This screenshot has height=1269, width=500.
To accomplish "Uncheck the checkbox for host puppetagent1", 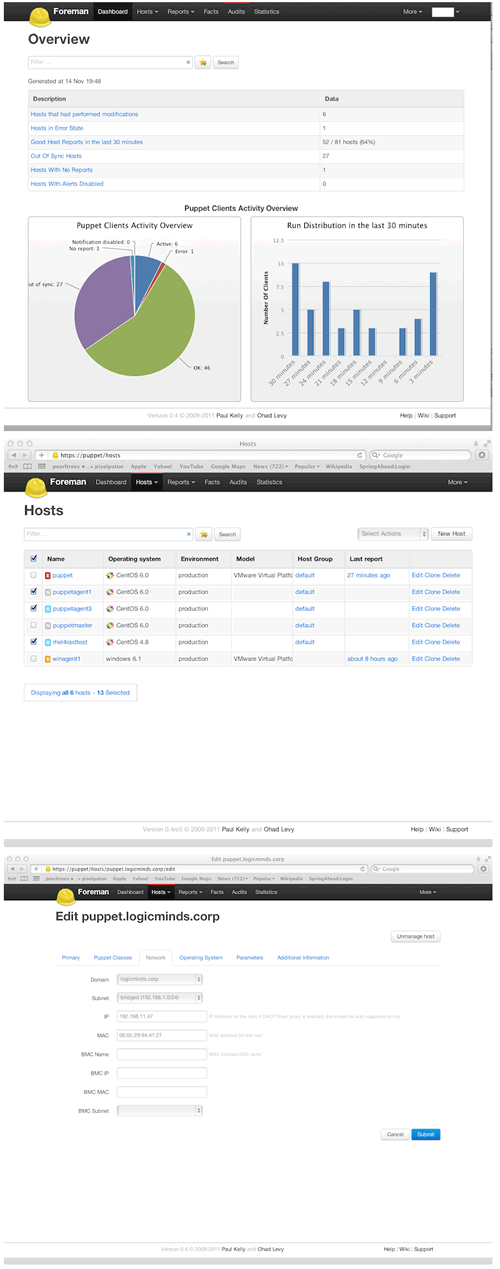I will point(34,592).
